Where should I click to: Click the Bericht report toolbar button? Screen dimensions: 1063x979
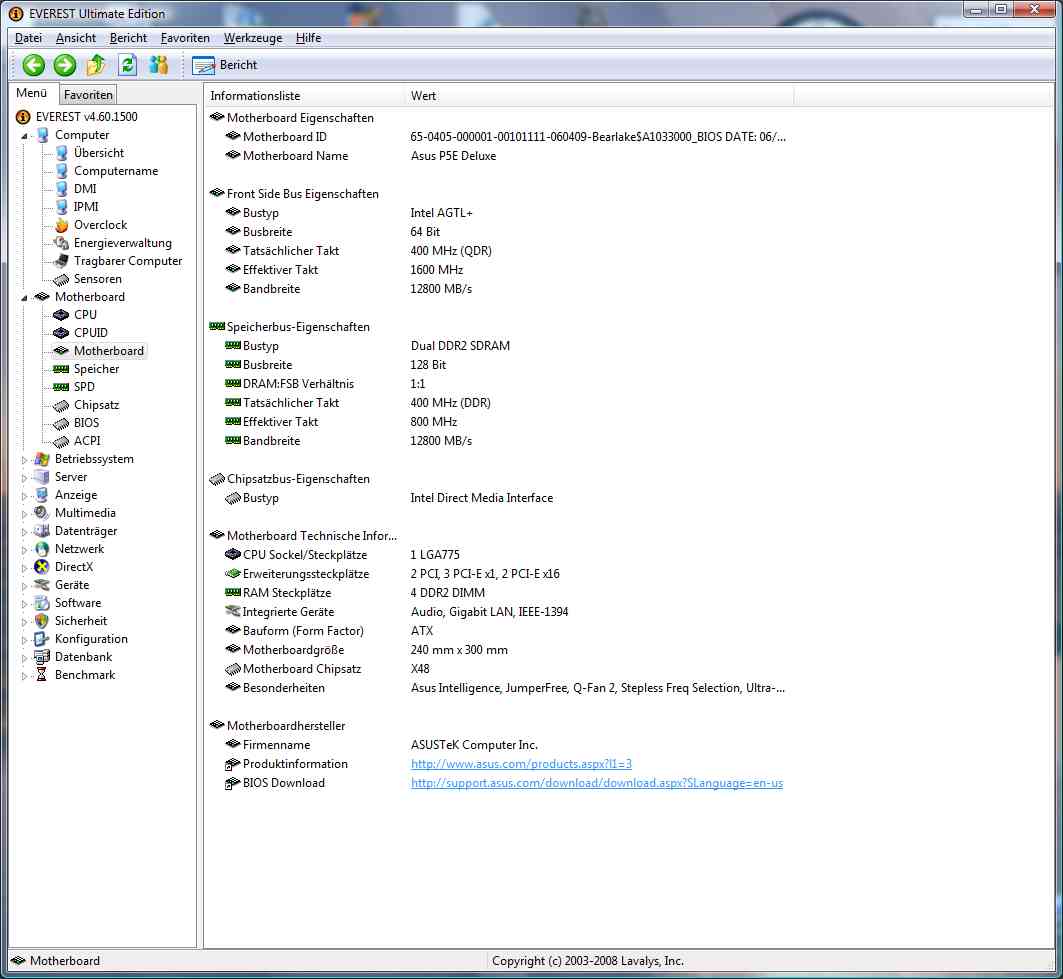(x=224, y=65)
